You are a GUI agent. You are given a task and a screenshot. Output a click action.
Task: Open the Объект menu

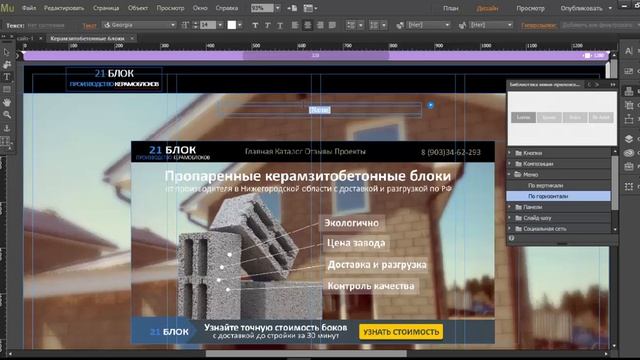point(138,8)
